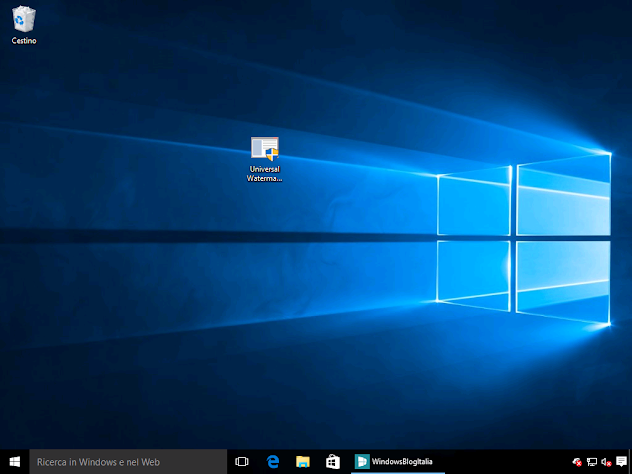Open Task View from the taskbar

point(241,462)
